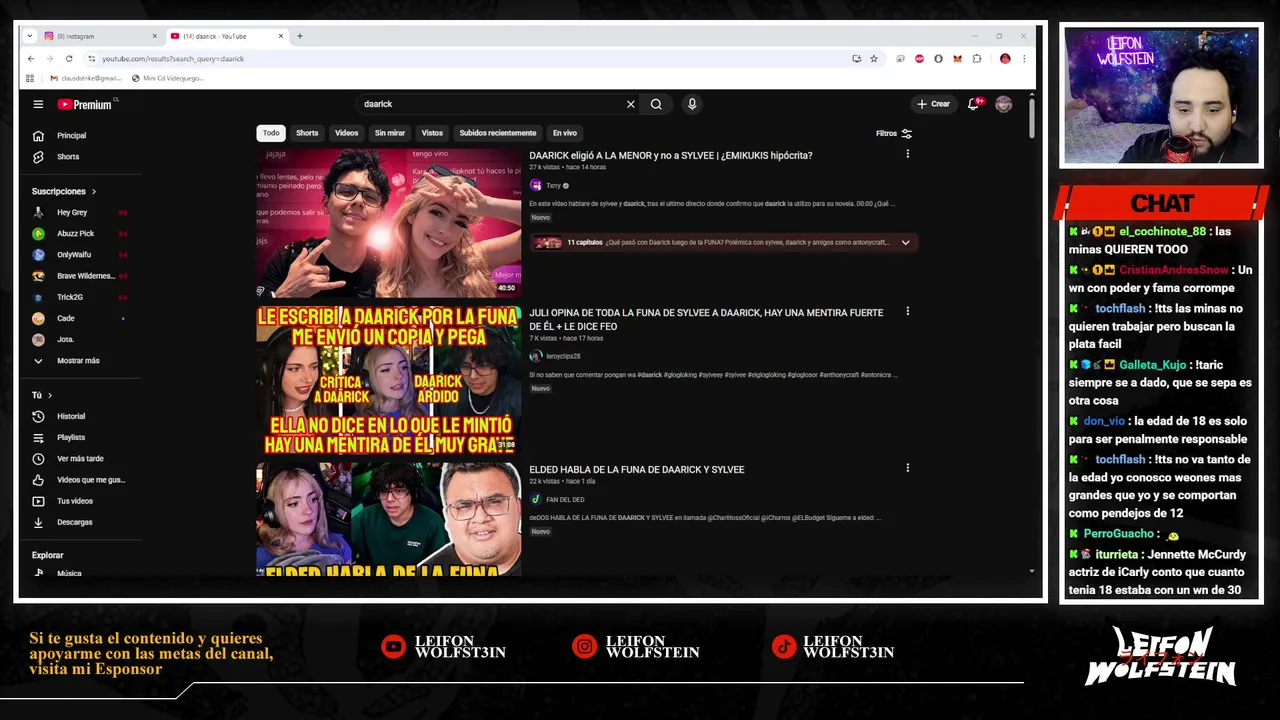Select the En vivo filter chip
Image resolution: width=1280 pixels, height=720 pixels.
(x=565, y=133)
